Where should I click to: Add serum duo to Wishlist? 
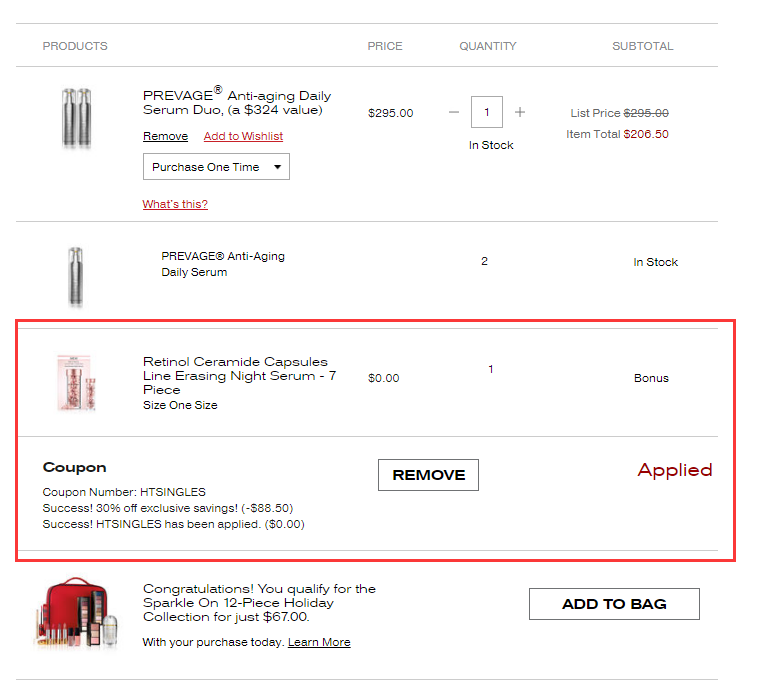click(x=243, y=136)
